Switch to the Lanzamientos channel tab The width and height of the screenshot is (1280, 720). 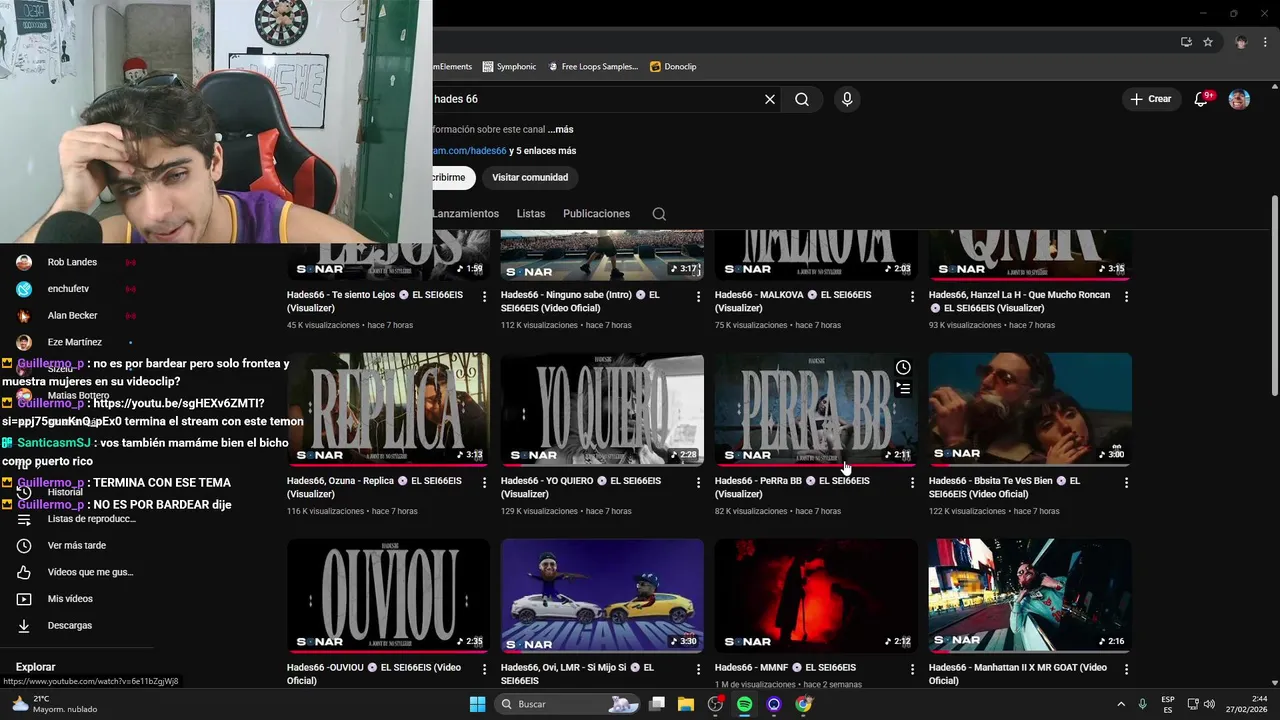465,214
